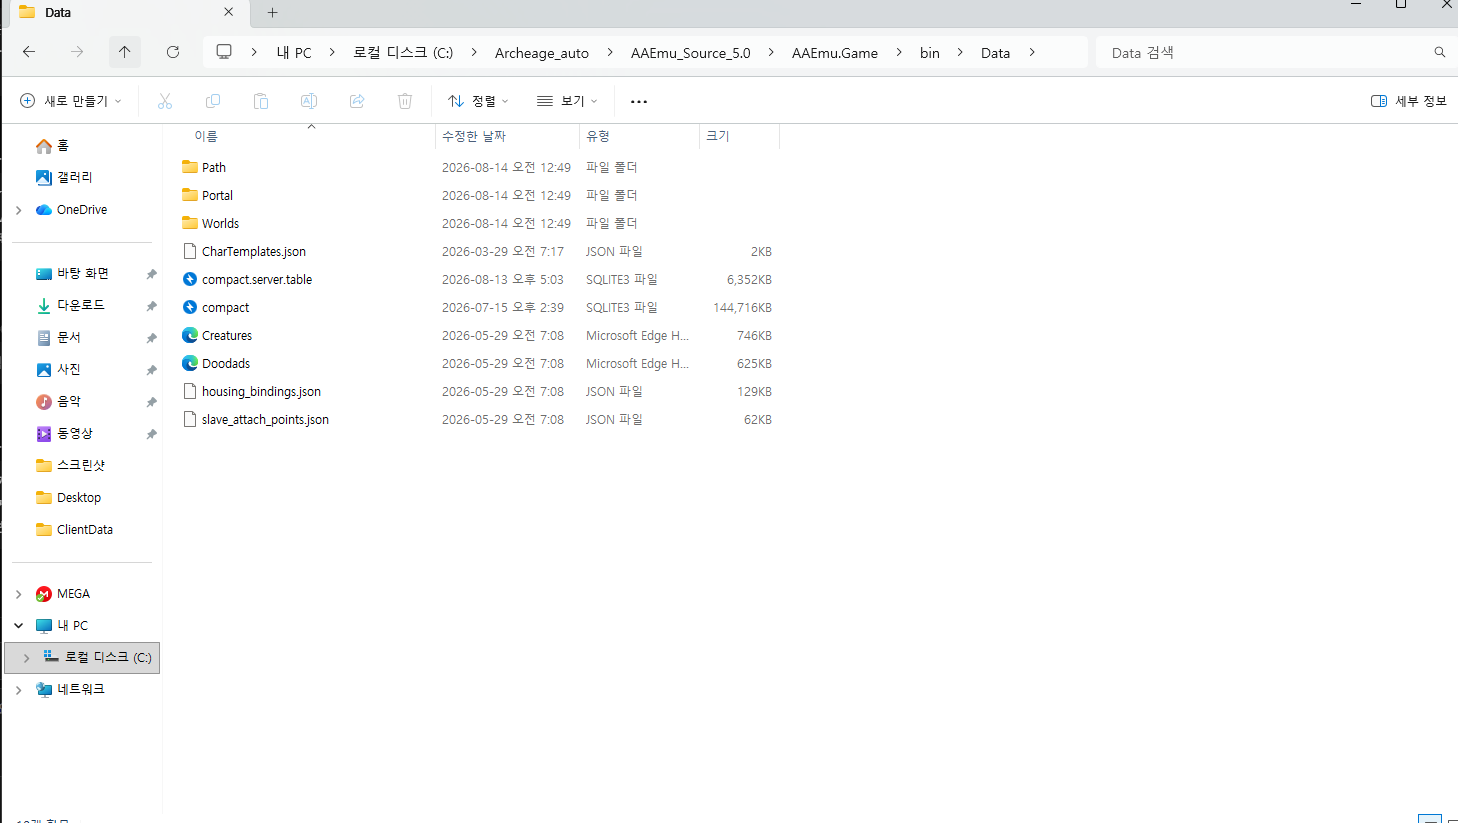Expand the 로컬 디스크 (C:) tree node
The height and width of the screenshot is (823, 1458).
click(26, 658)
